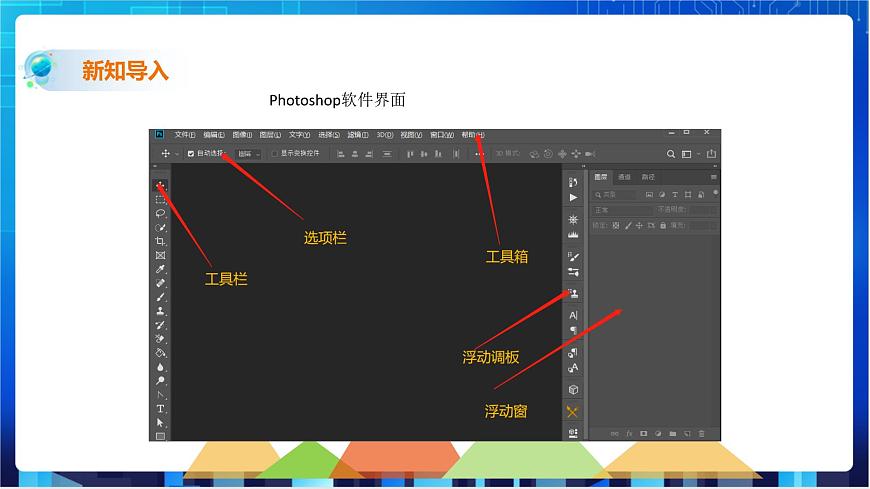Create a new group folder icon
870x489 pixels.
click(x=672, y=434)
